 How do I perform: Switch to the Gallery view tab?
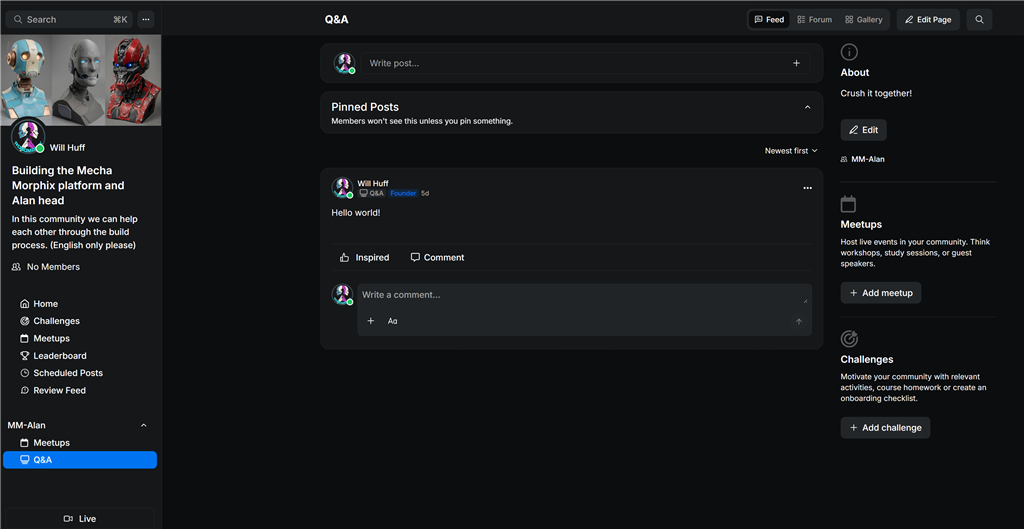tap(863, 19)
